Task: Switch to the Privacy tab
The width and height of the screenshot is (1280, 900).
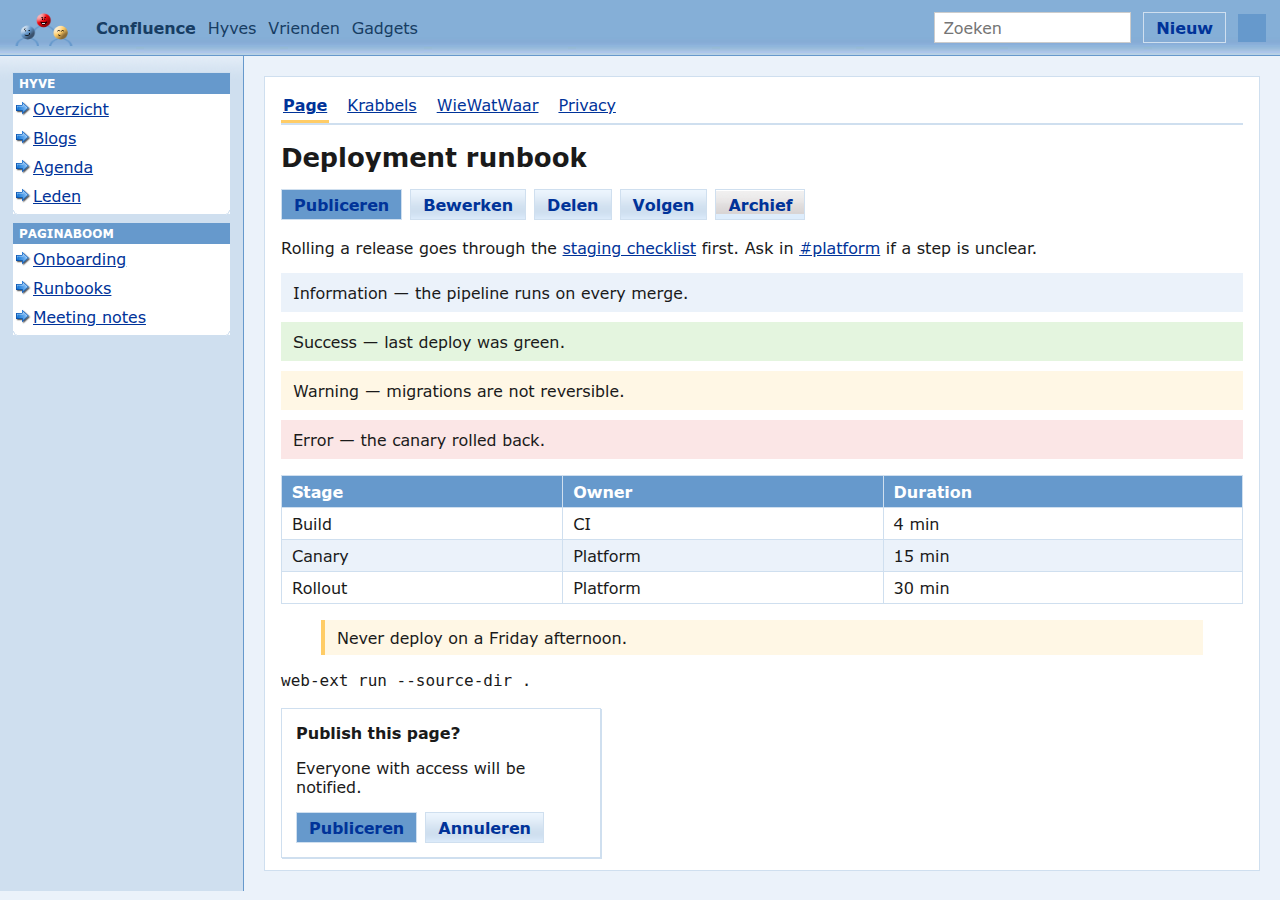Action: 587,105
